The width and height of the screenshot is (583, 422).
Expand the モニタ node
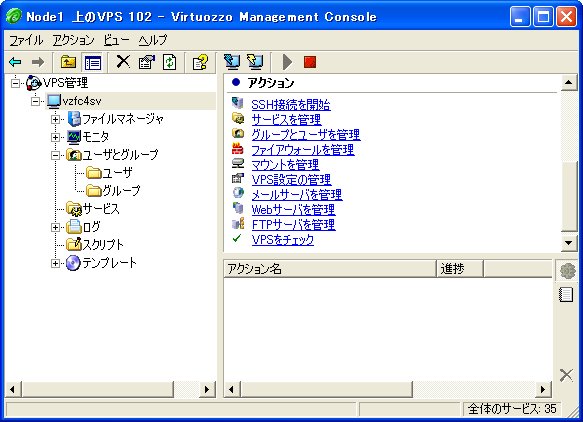click(55, 137)
